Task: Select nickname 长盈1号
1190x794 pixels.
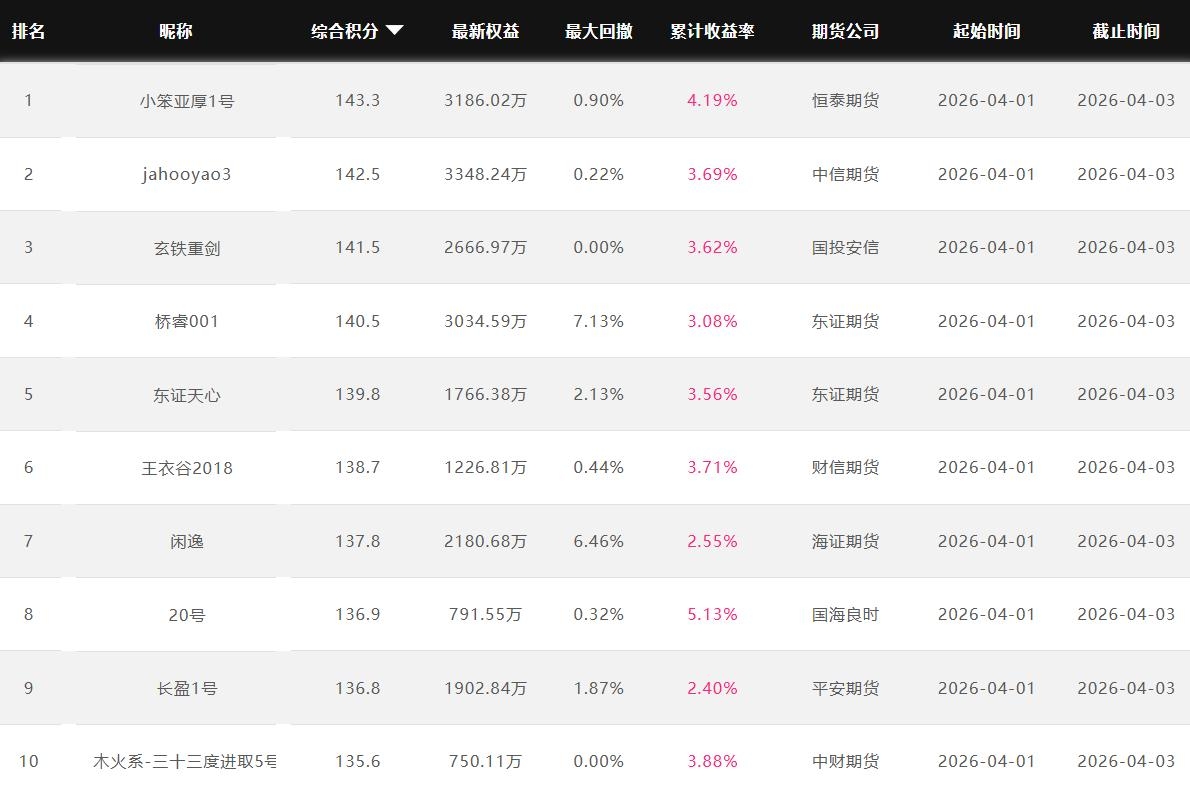Action: (x=187, y=688)
